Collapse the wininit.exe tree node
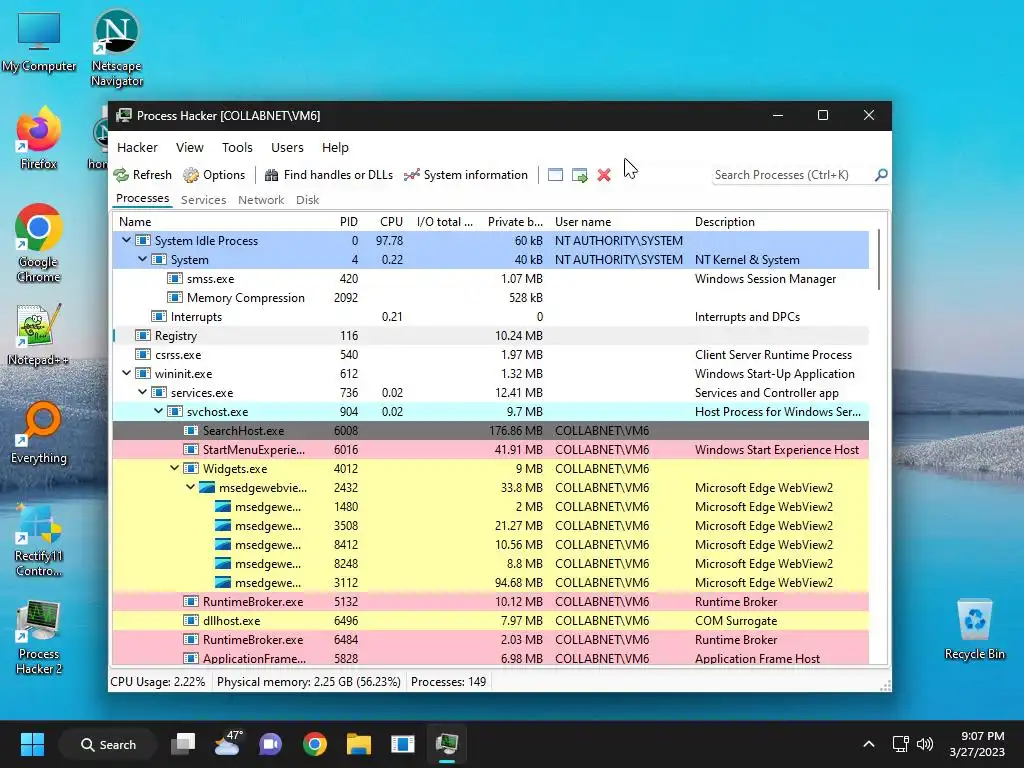Screen dimensions: 1024x768 point(126,374)
